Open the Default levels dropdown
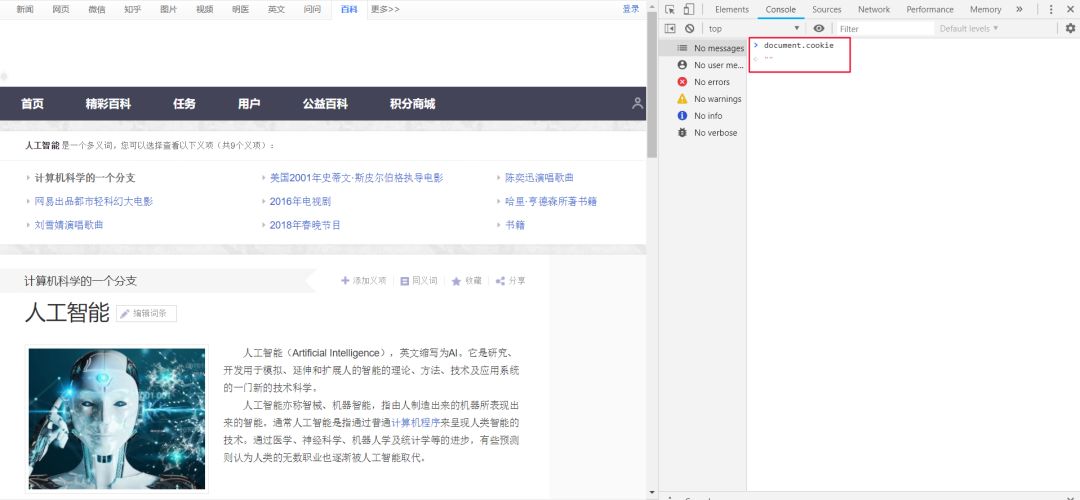Screen dimensions: 1080x500 click(x=968, y=28)
